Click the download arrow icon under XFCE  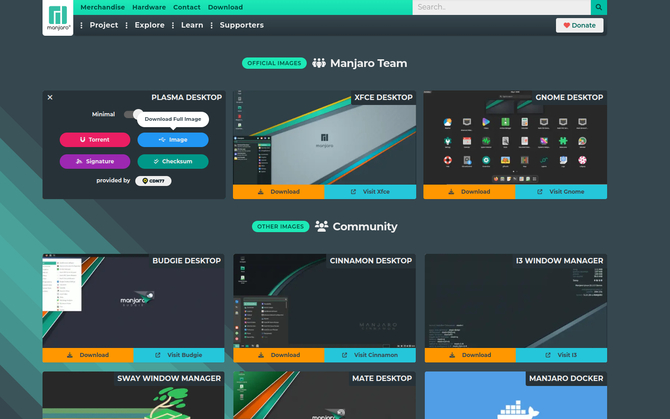click(261, 192)
